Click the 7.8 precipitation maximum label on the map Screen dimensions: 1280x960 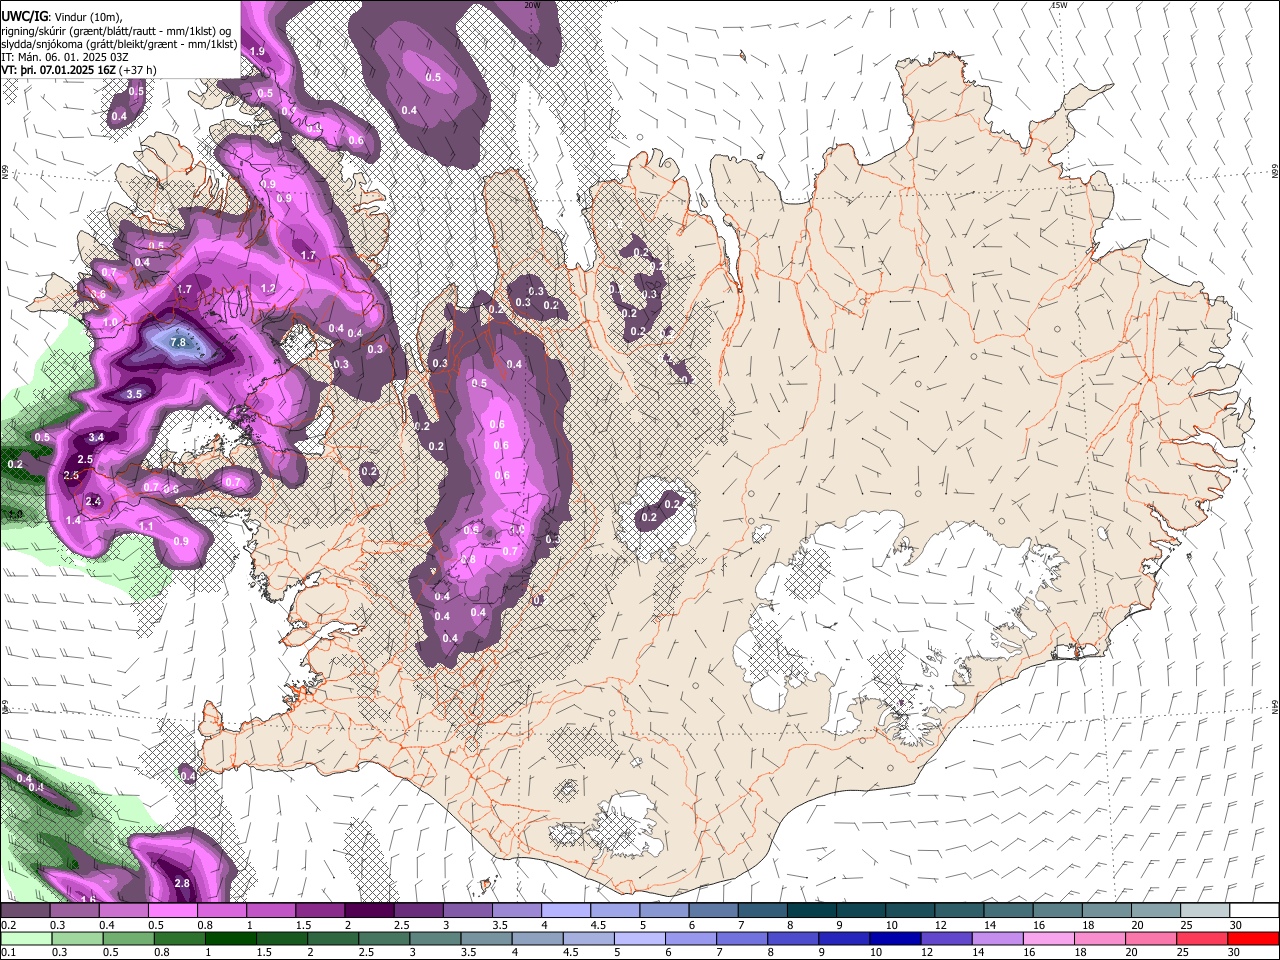pos(179,343)
